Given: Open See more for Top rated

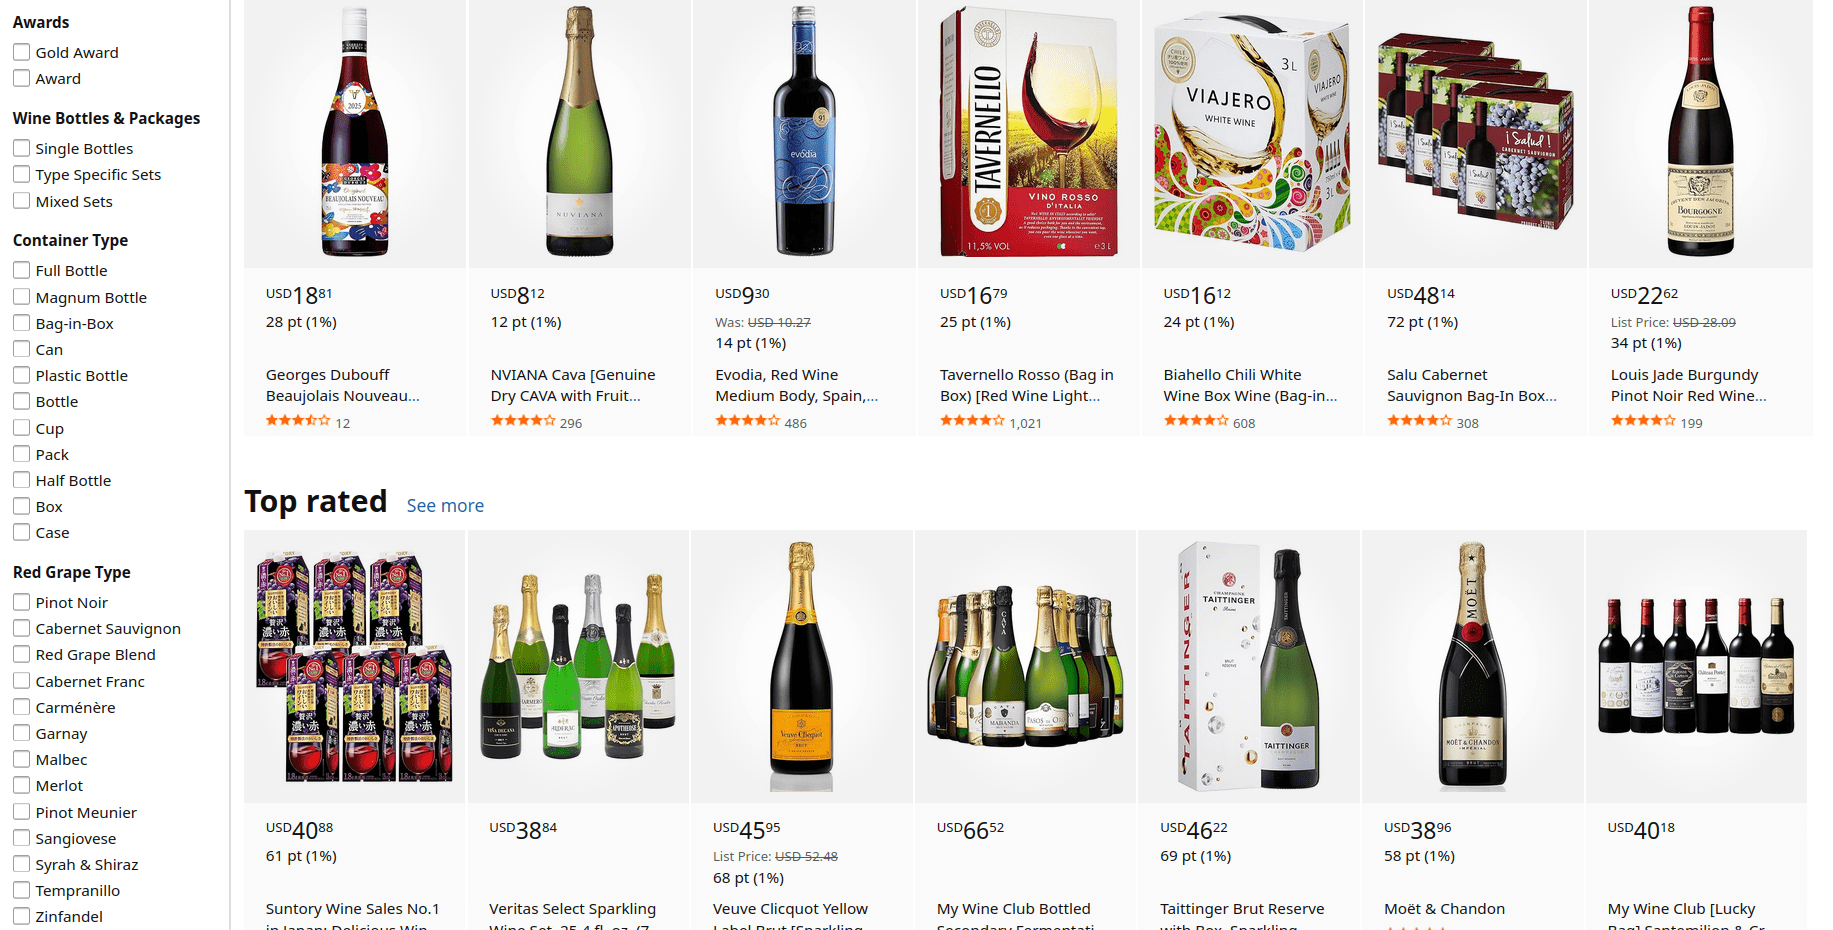Looking at the screenshot, I should pyautogui.click(x=445, y=506).
